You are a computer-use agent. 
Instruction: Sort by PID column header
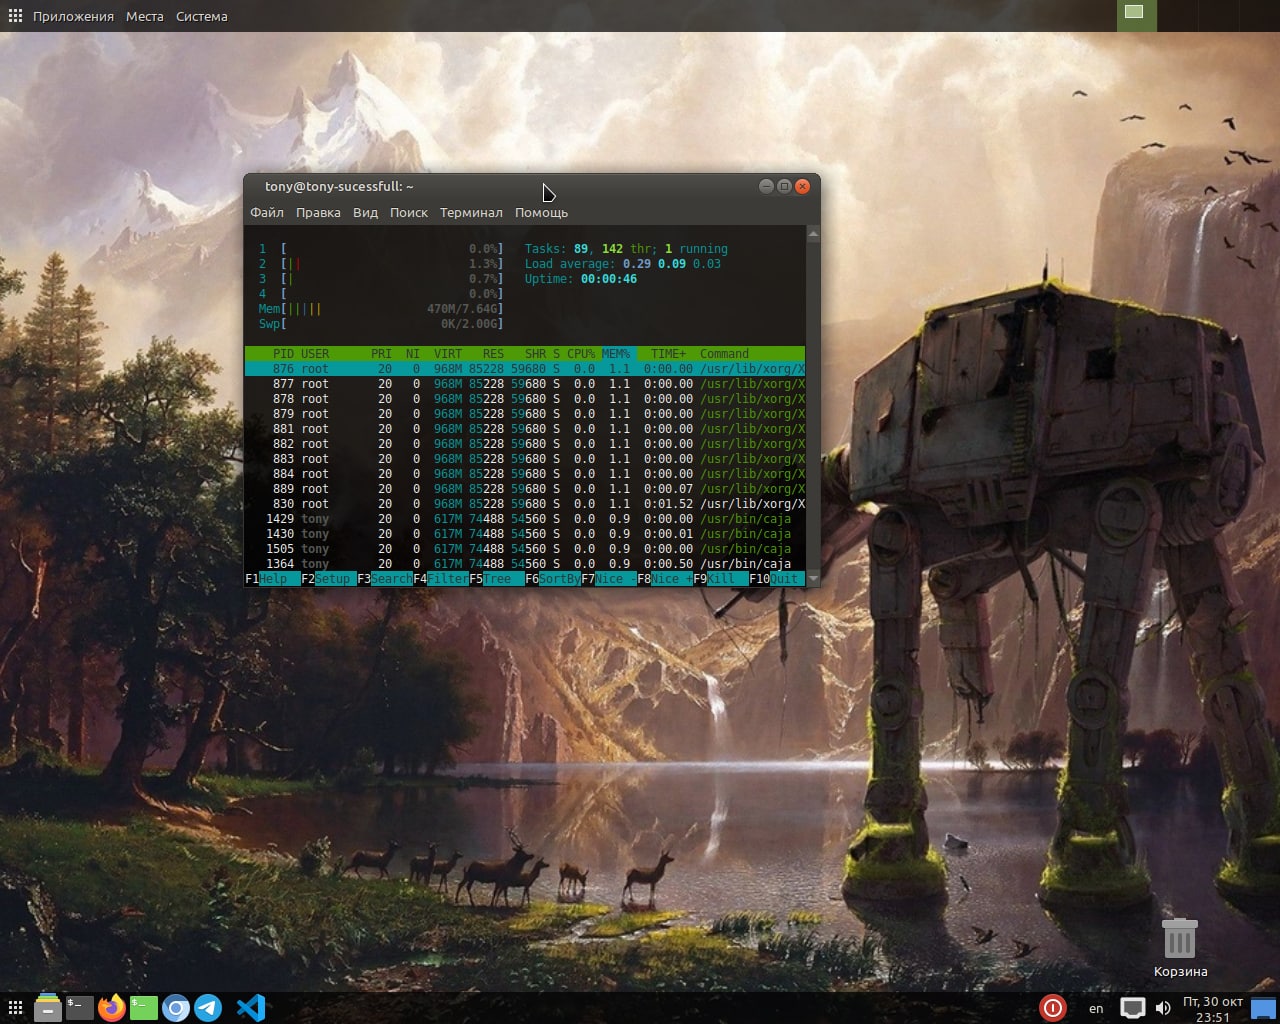284,354
